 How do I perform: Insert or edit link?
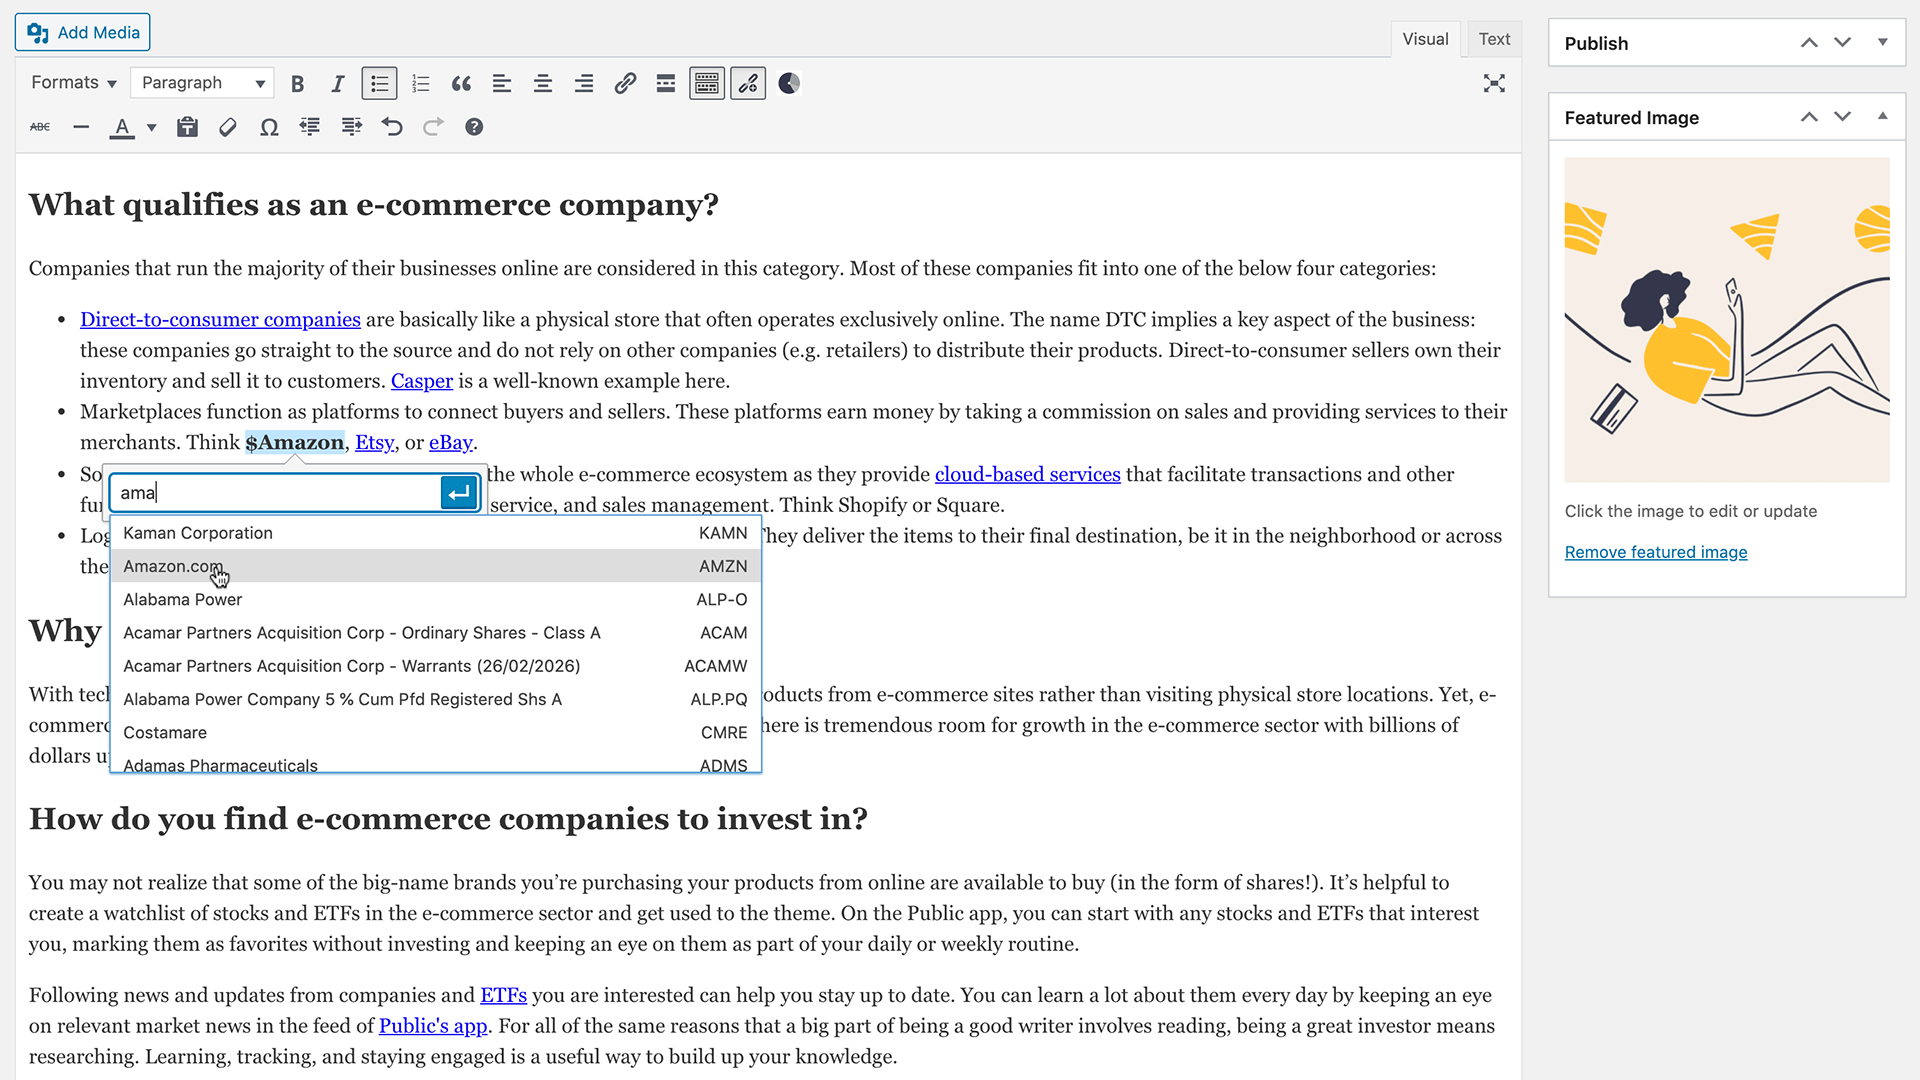pyautogui.click(x=625, y=83)
